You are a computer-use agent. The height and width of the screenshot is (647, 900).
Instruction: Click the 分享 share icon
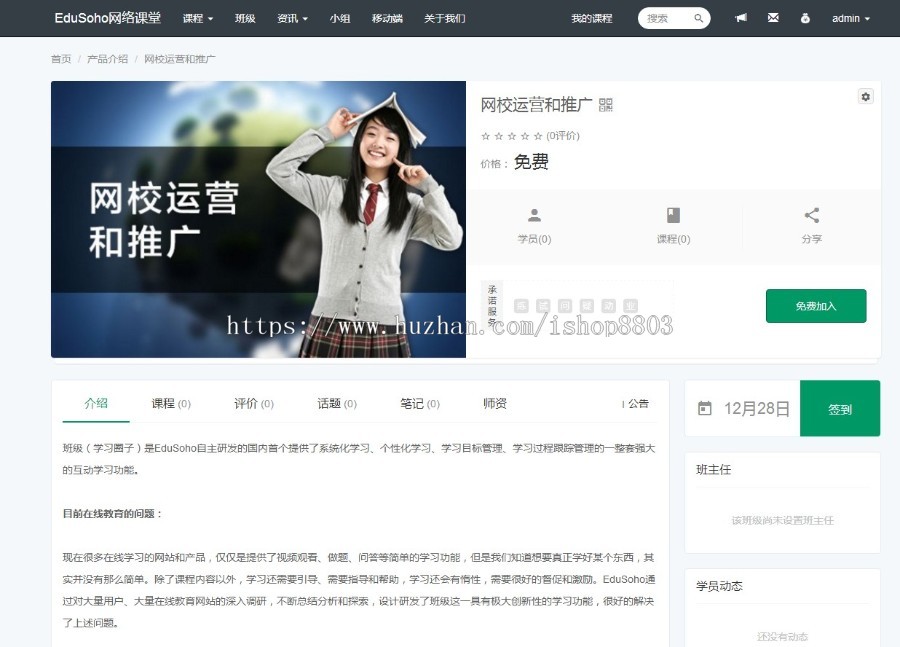812,215
